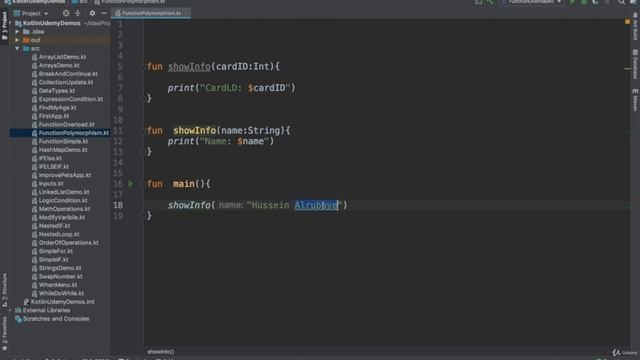Click the expand/collapse all icon in Project toolbar
This screenshot has width=640, height=360.
[x=78, y=13]
